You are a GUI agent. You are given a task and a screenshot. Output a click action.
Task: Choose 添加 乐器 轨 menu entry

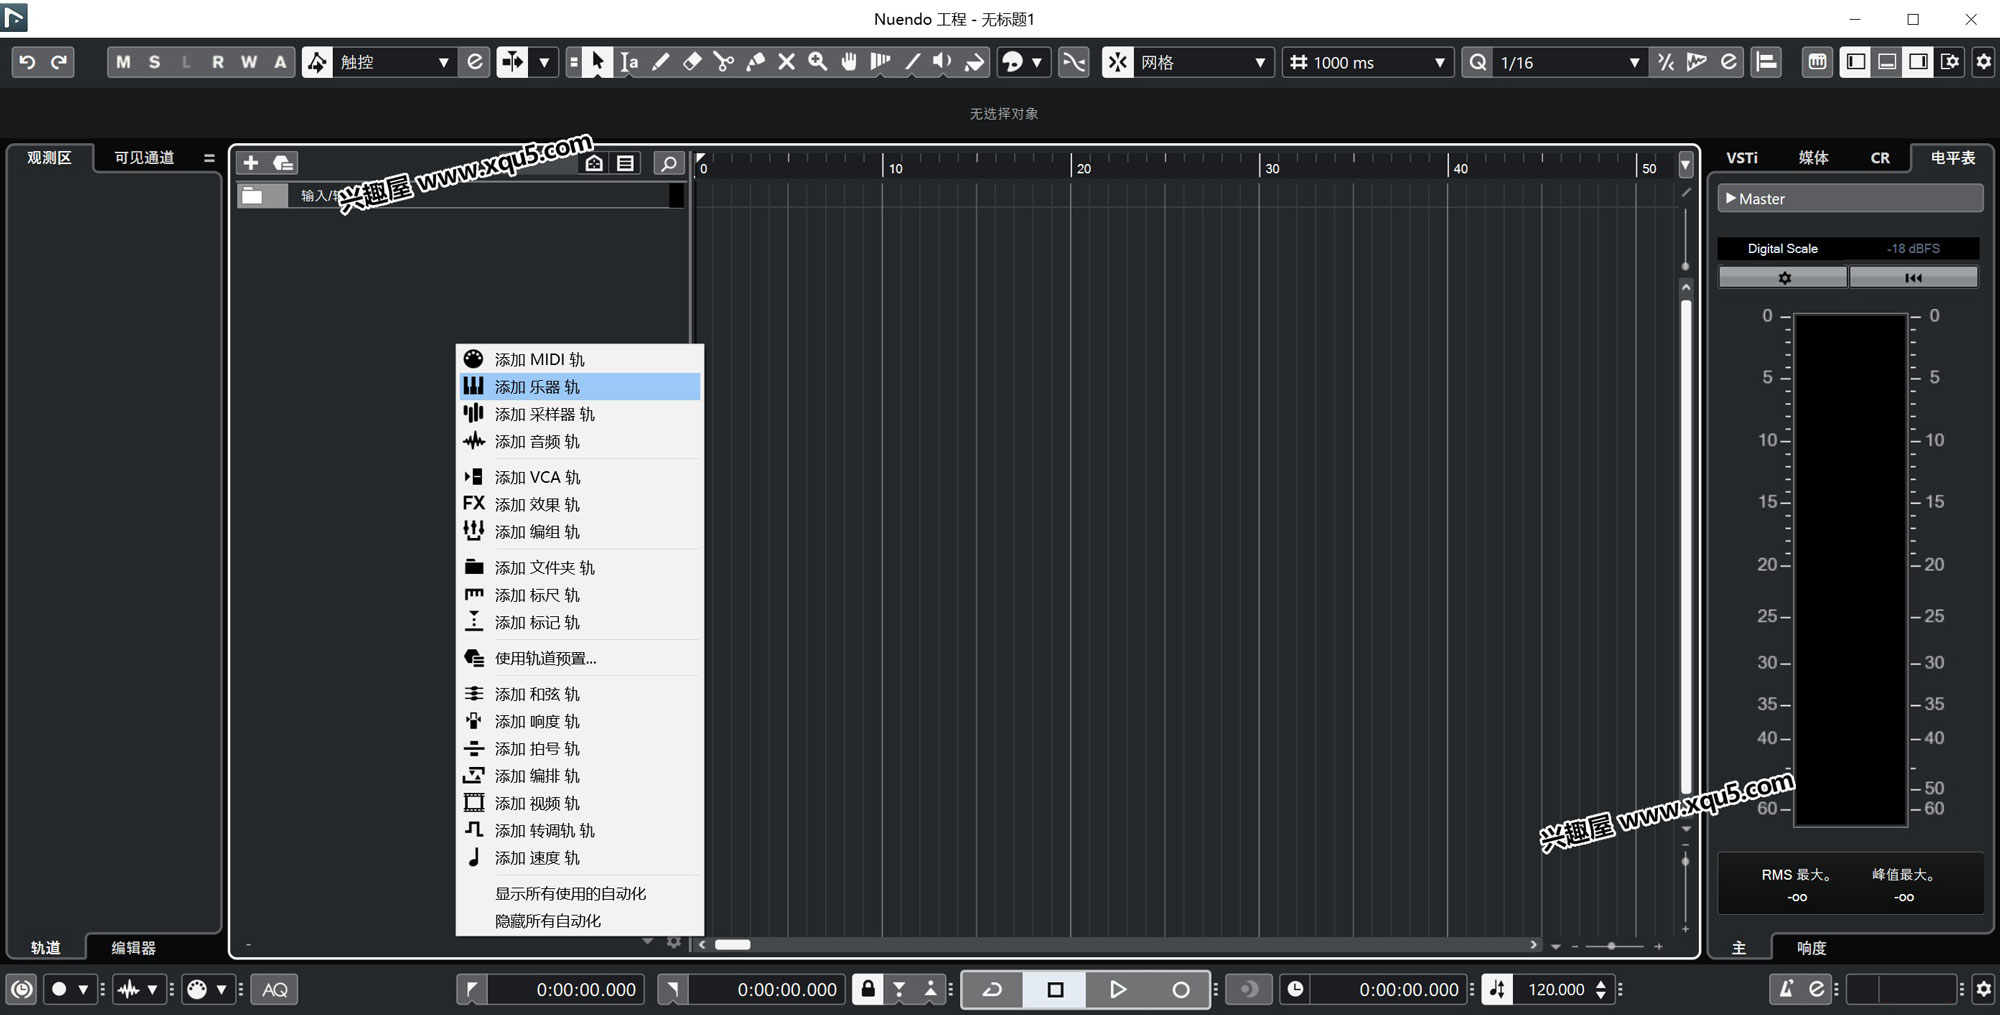[580, 386]
